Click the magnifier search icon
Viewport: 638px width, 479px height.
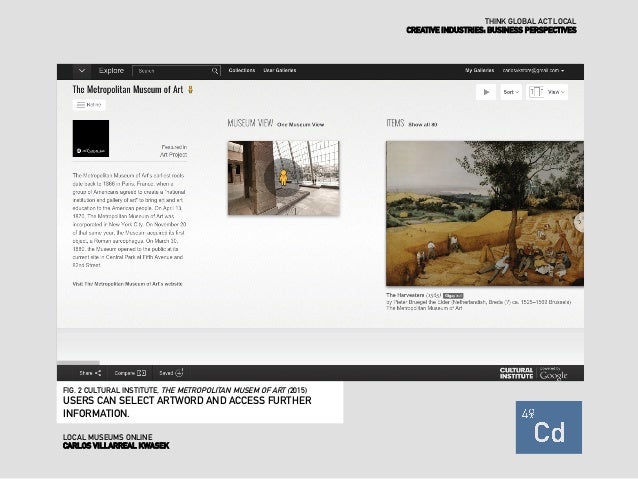(x=215, y=71)
